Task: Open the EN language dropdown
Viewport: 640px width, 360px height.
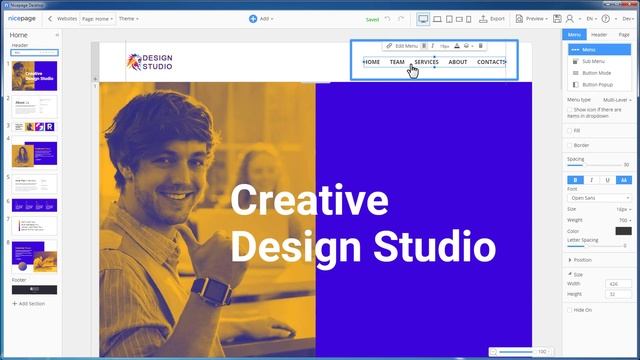Action: point(591,19)
